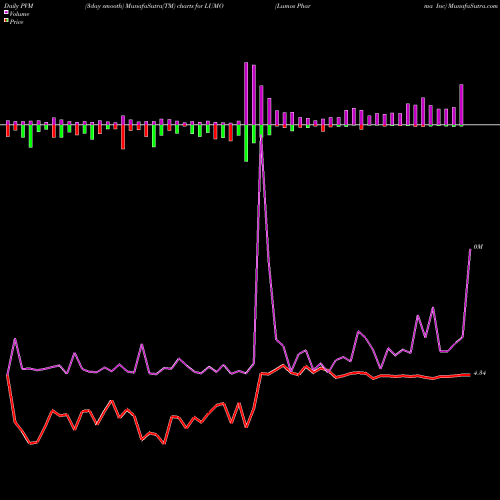Click the last purple volume bar on the right
Screen dimensions: 500x500
tap(461, 105)
